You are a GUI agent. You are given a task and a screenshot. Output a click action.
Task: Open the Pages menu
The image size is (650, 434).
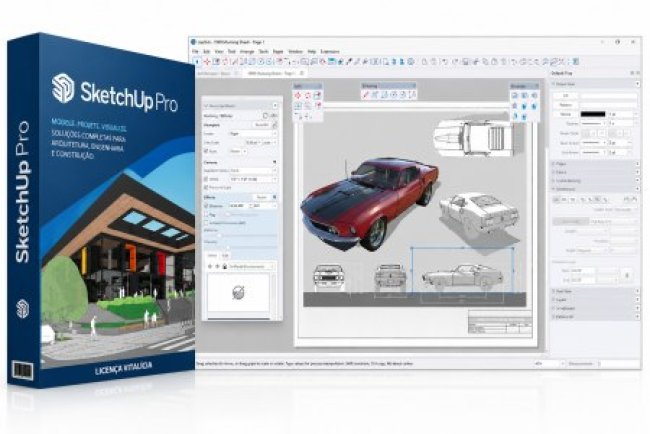pyautogui.click(x=278, y=51)
